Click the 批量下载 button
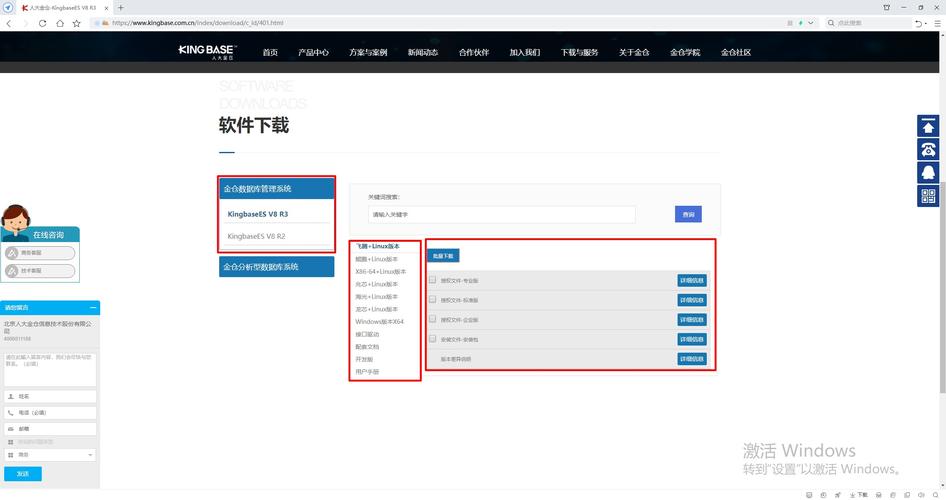The width and height of the screenshot is (946, 500). tap(443, 256)
